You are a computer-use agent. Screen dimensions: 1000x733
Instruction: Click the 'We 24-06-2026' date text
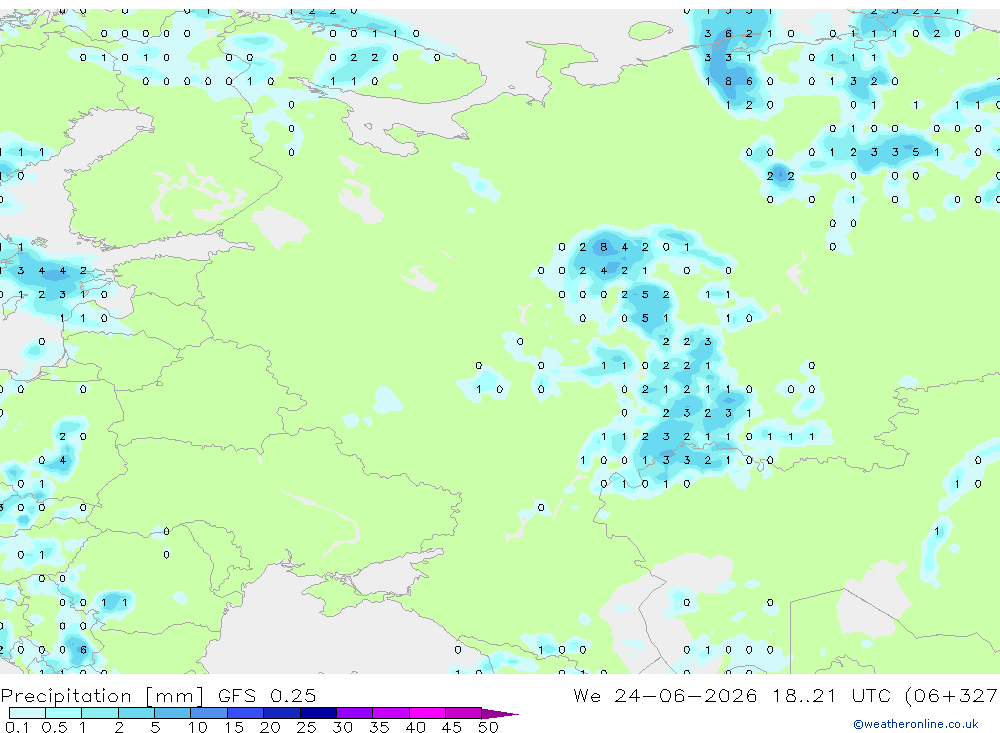665,695
